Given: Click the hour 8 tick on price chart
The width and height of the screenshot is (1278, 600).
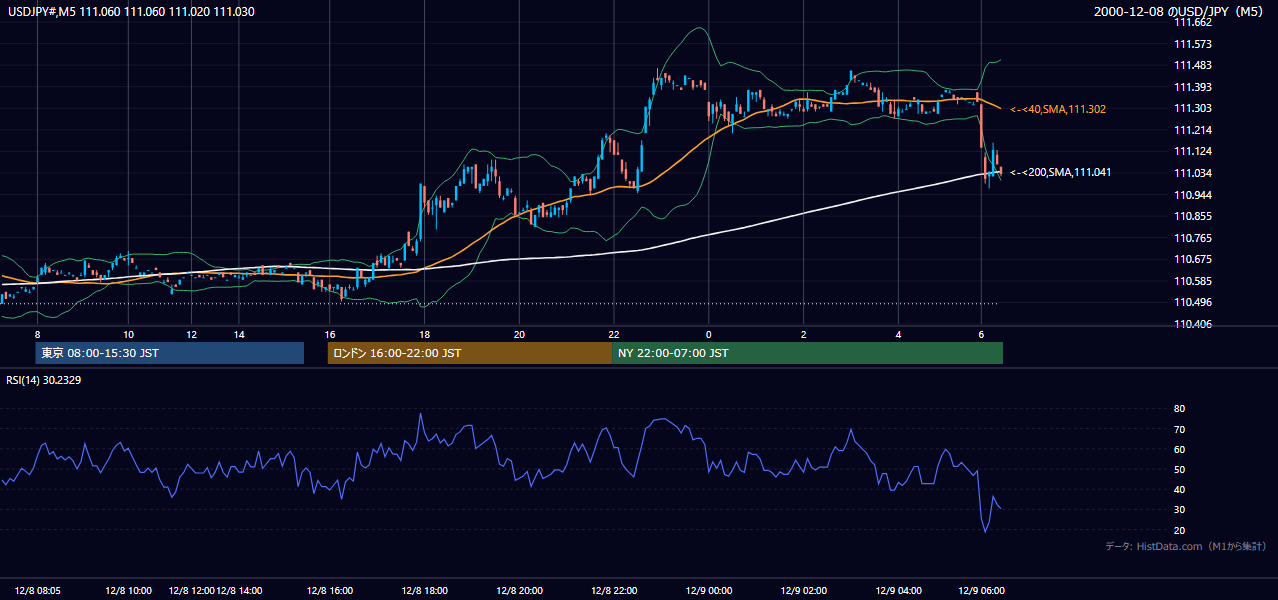Looking at the screenshot, I should click(37, 334).
